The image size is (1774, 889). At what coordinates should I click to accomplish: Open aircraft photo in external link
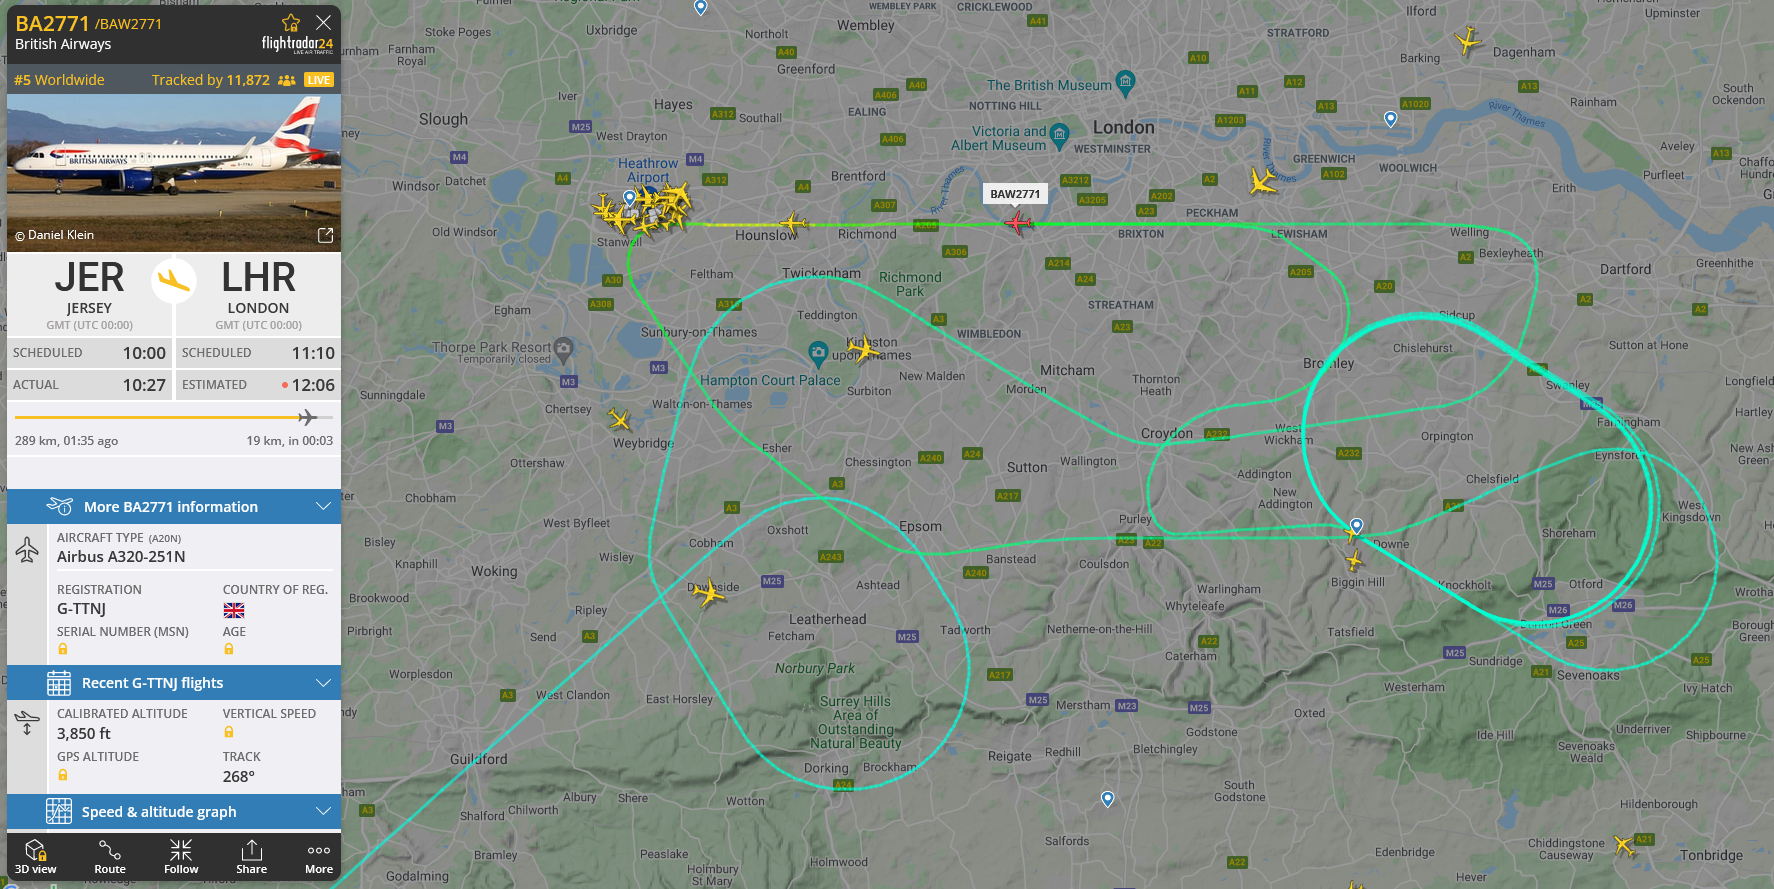click(x=325, y=235)
